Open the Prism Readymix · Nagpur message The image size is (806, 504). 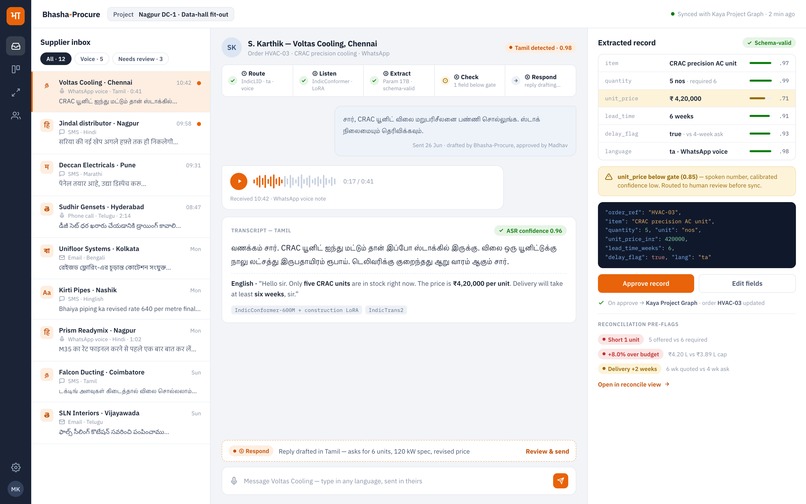pyautogui.click(x=121, y=340)
